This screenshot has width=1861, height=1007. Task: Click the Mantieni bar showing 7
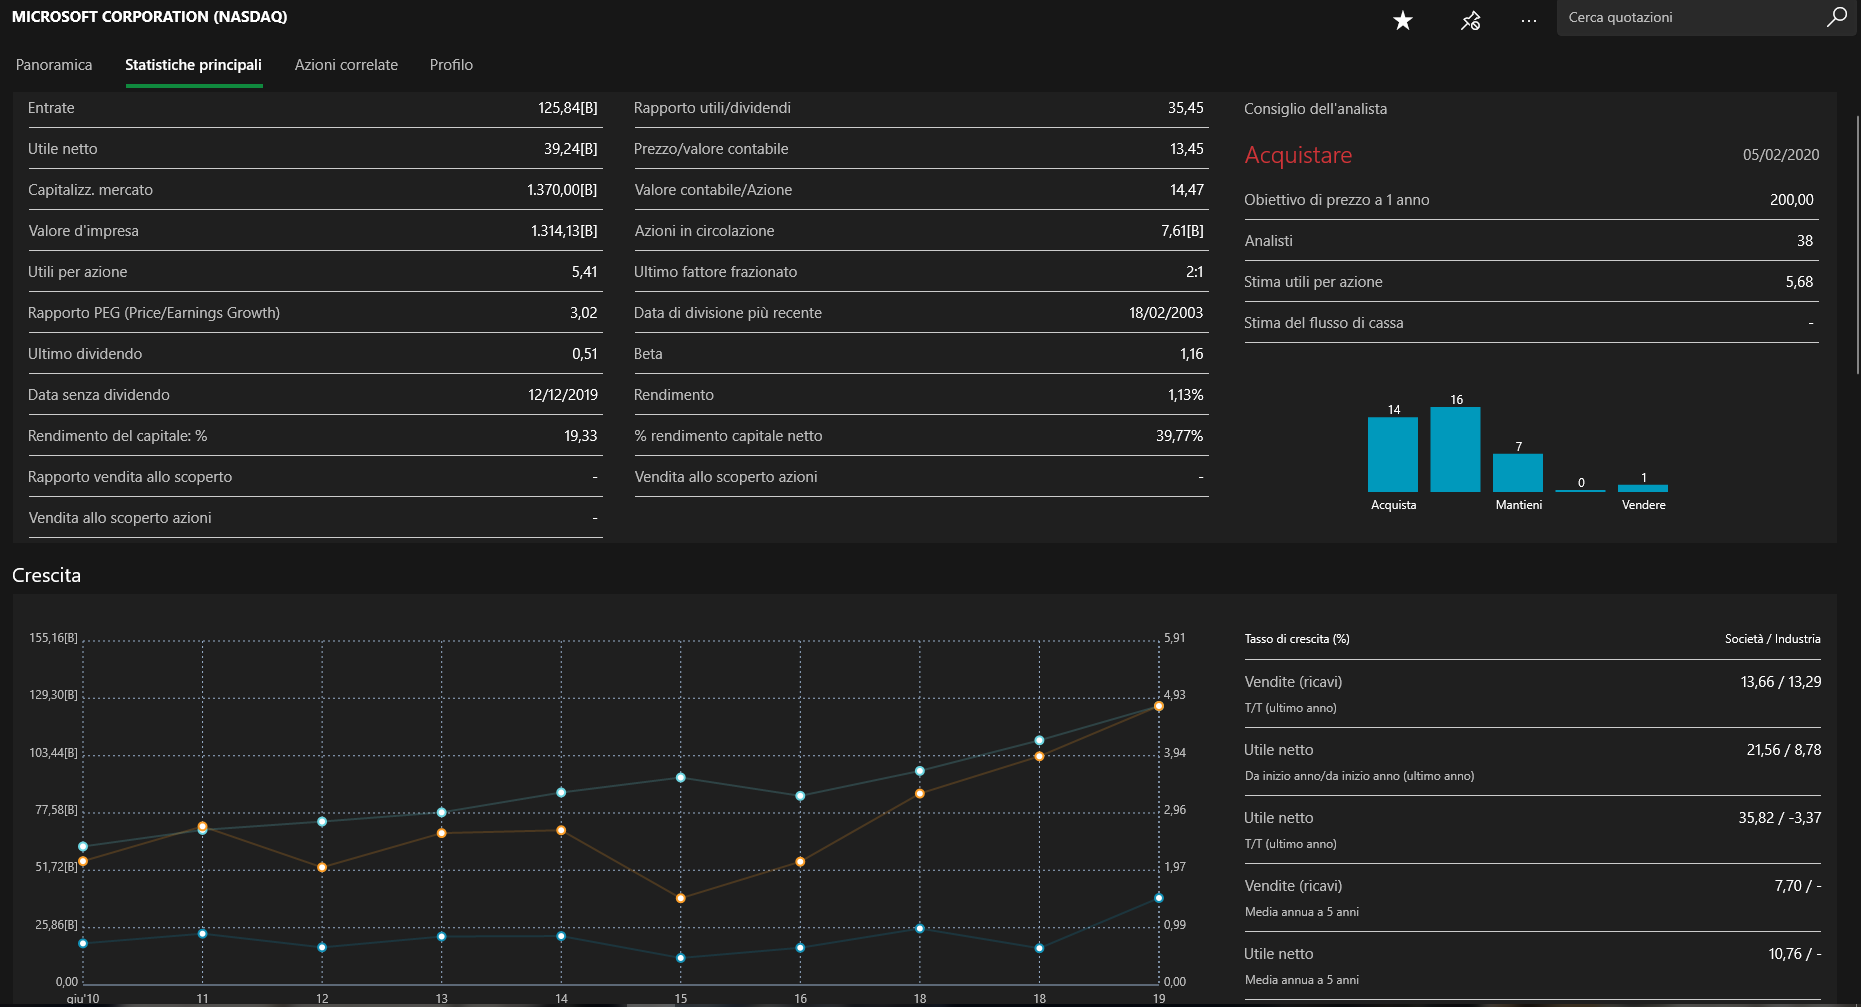point(1518,472)
